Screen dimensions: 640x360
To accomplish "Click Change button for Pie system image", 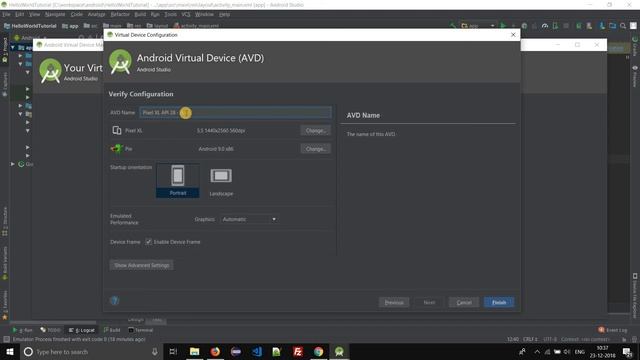I will 316,149.
